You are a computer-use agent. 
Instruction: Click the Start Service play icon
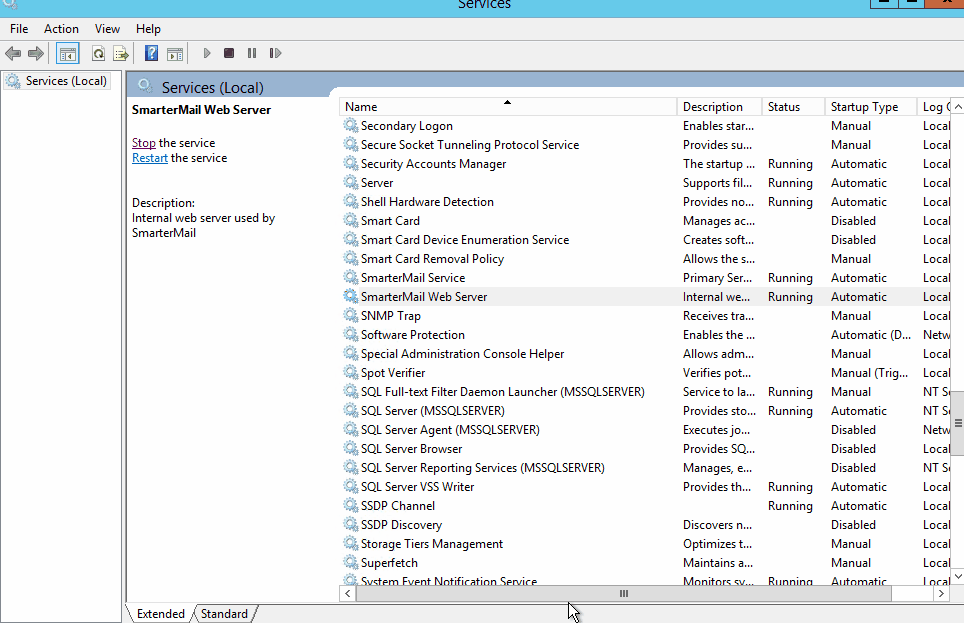click(x=207, y=54)
